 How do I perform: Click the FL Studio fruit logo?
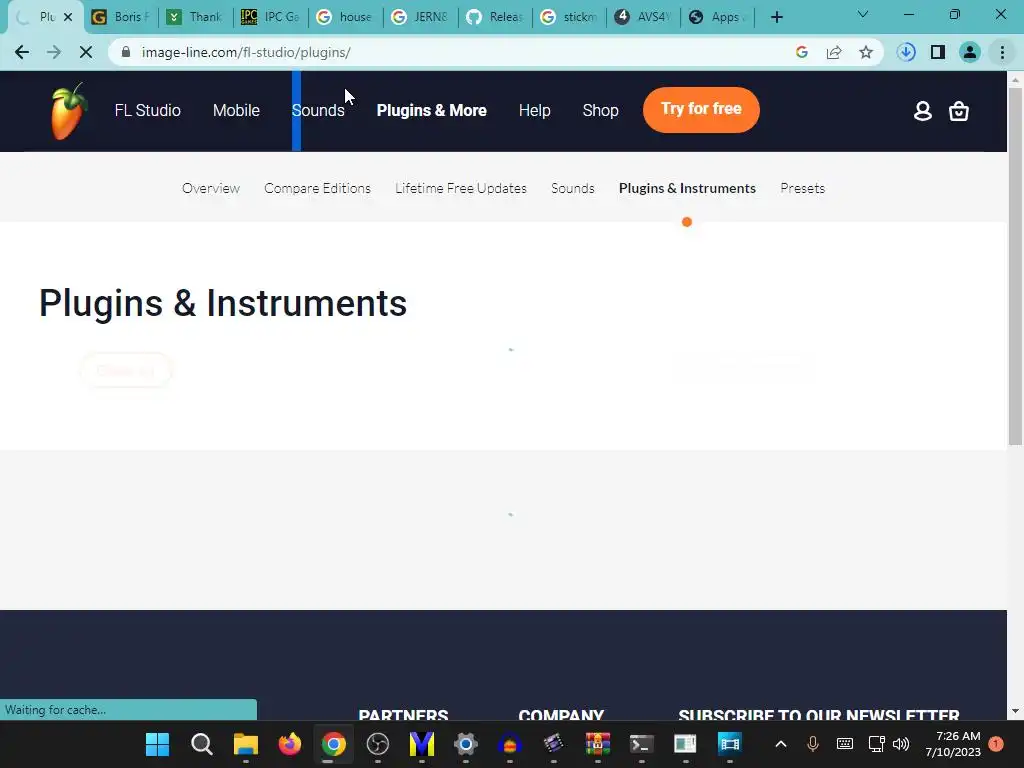[x=69, y=111]
